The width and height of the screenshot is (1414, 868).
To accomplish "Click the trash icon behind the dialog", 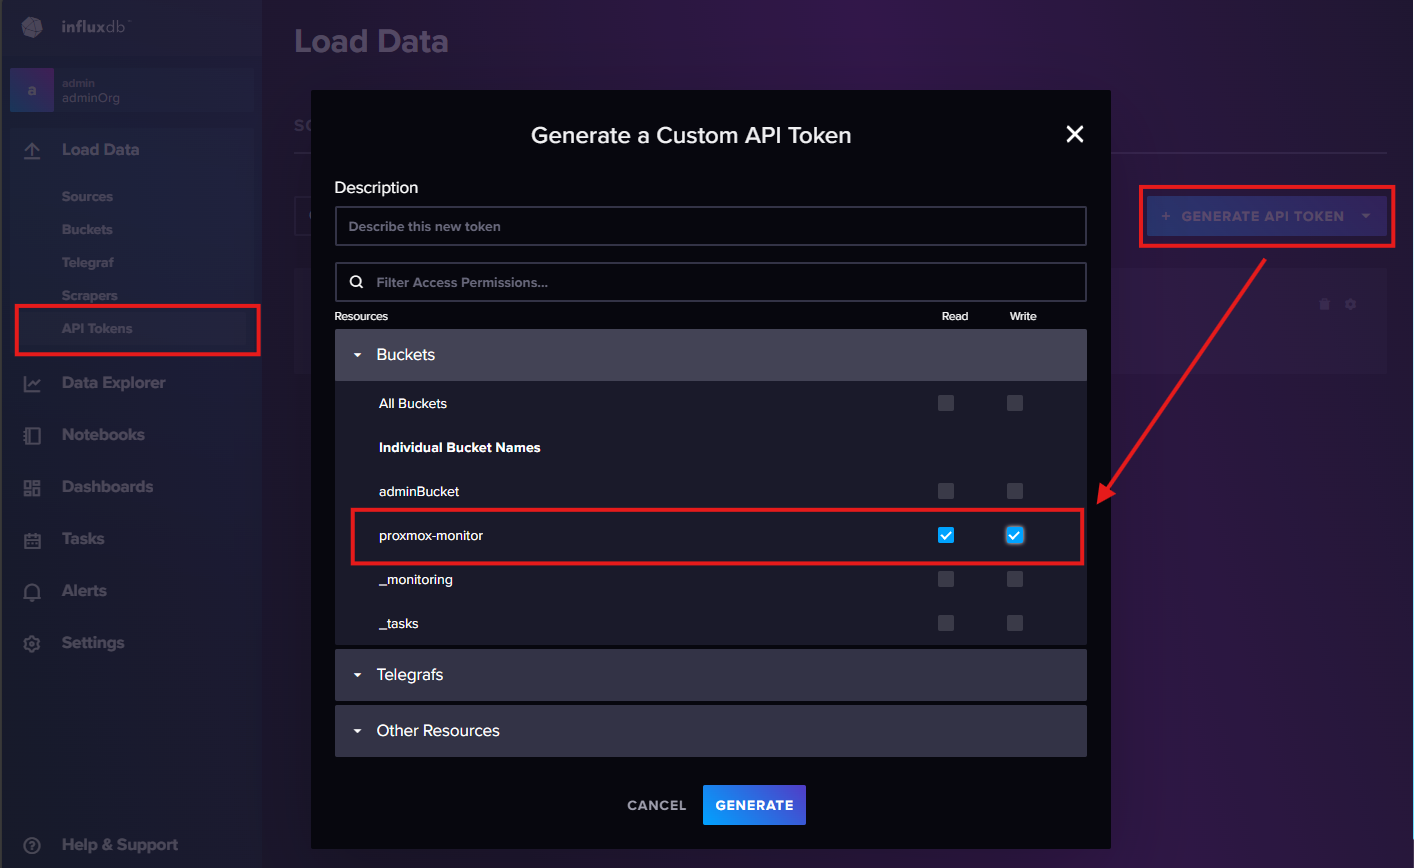I will tap(1324, 304).
